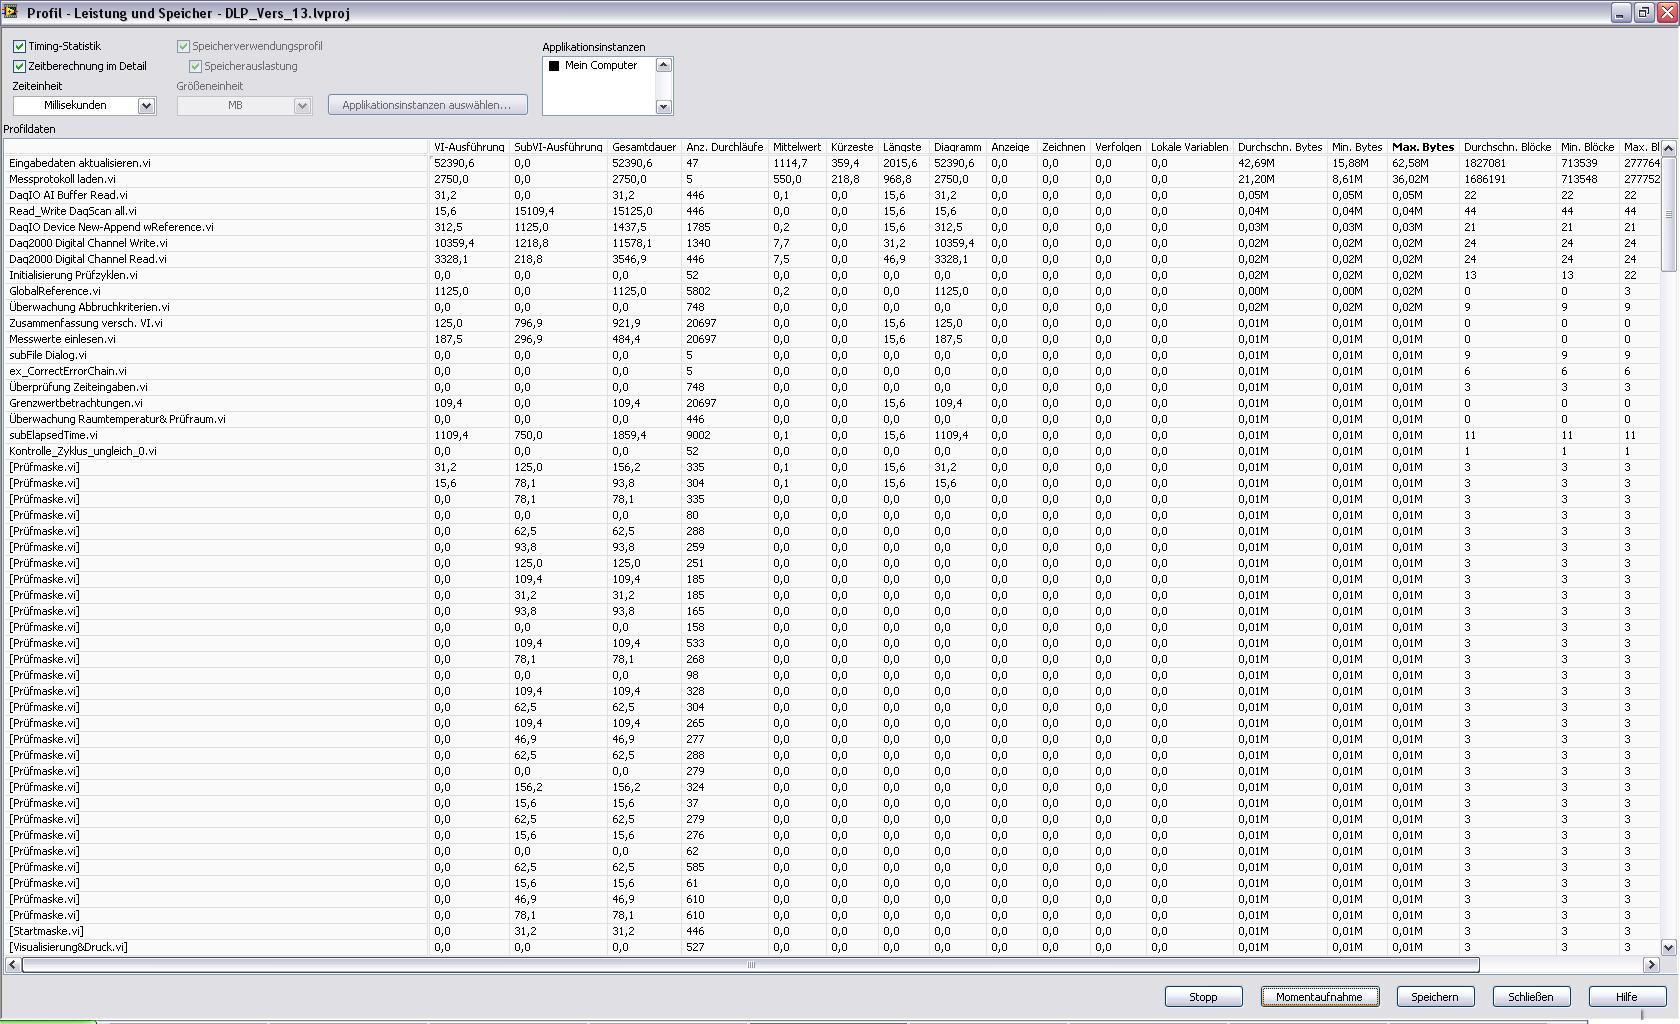Screen dimensions: 1680x1024
Task: Select Daq2000 Digital Channel Write.vi row
Action: (x=831, y=243)
